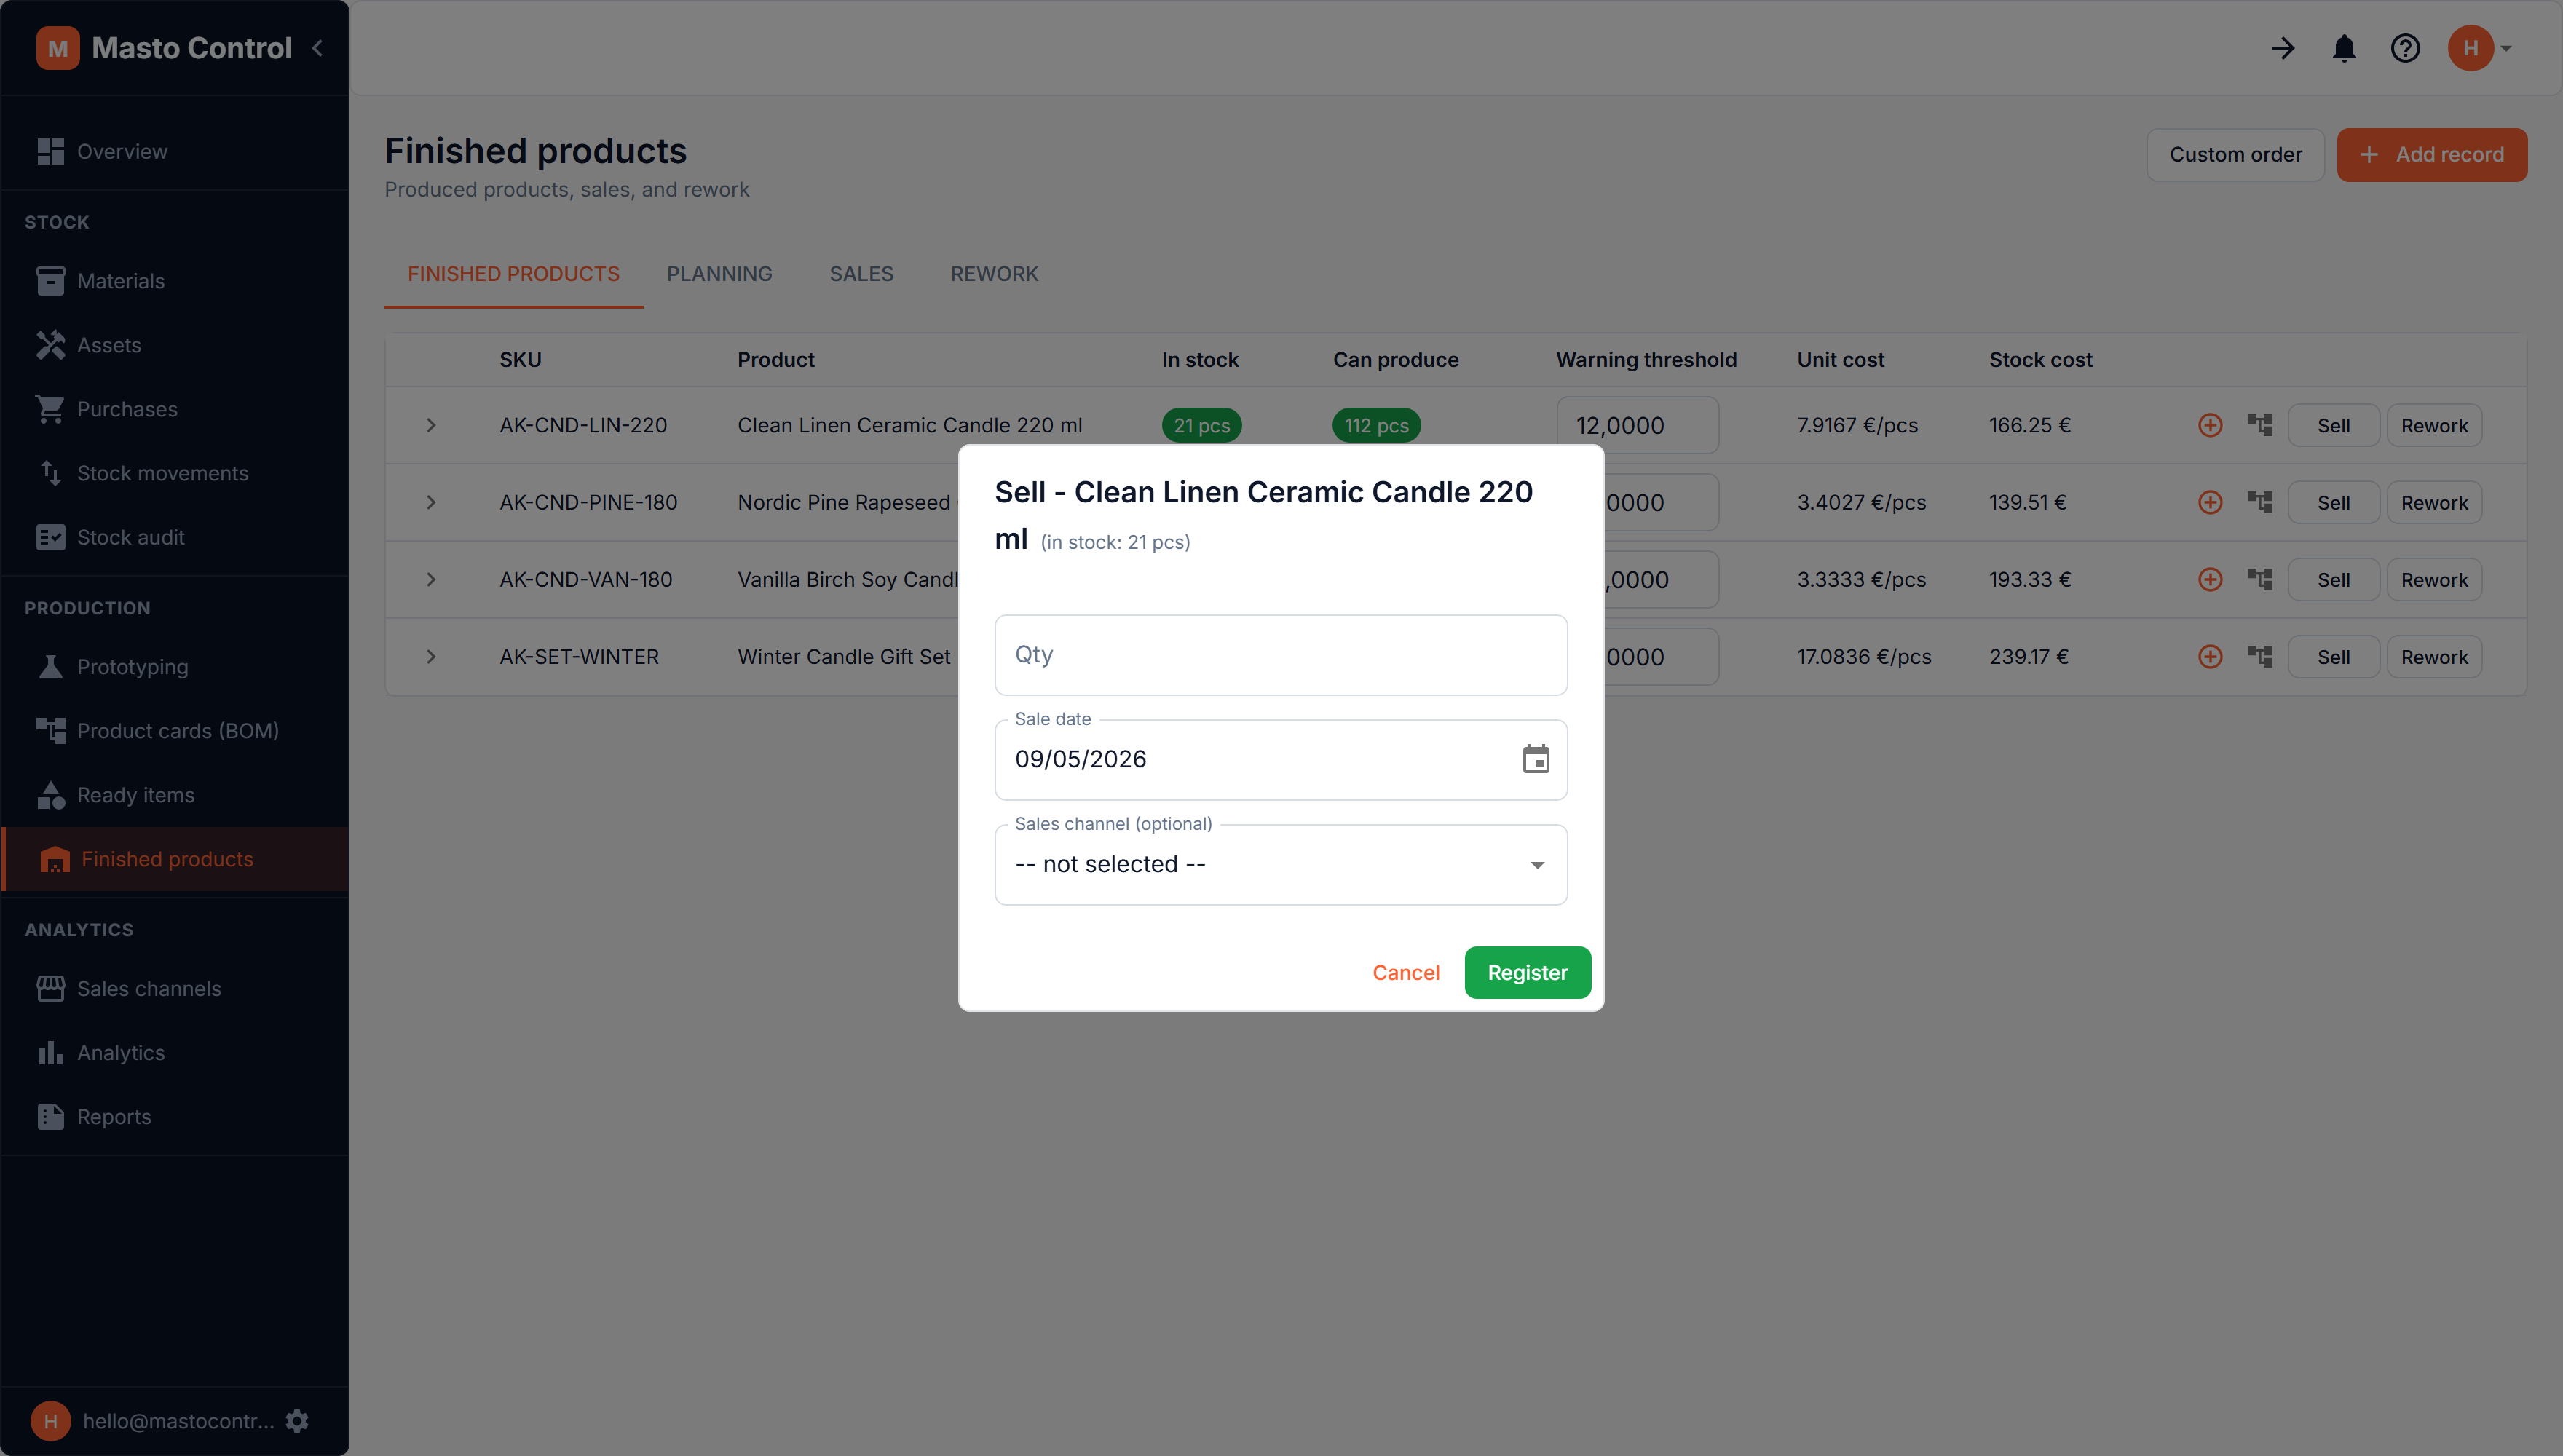
Task: Click Sell for Clean Linen Ceramic Candle
Action: pos(2333,425)
